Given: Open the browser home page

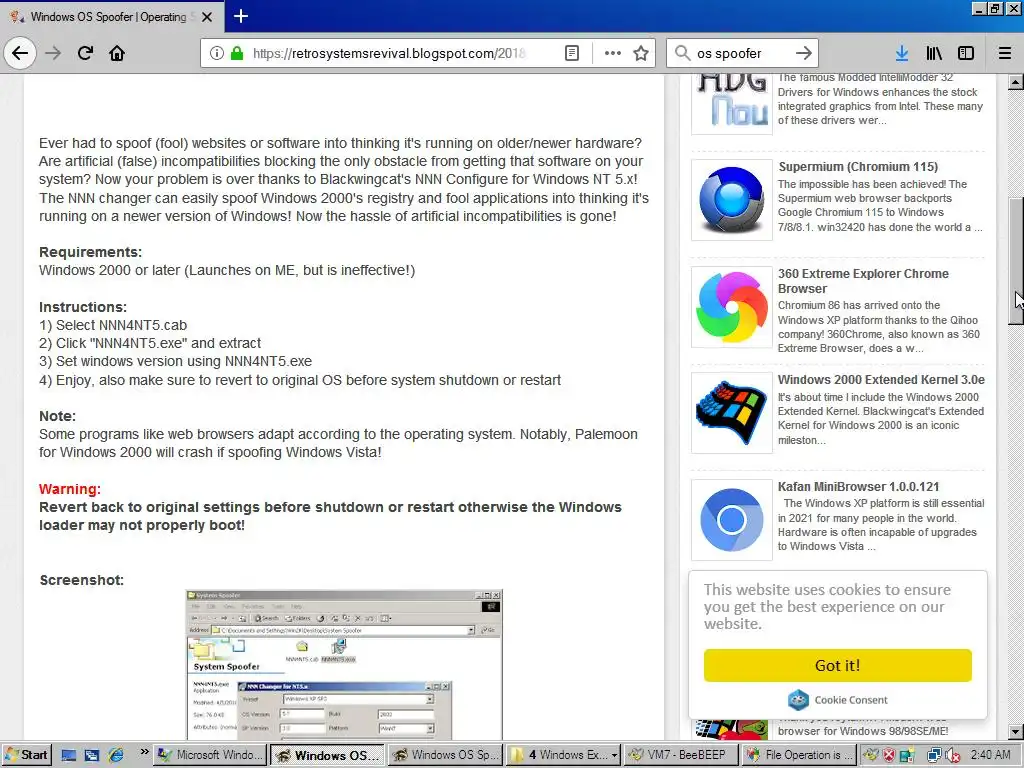Looking at the screenshot, I should (117, 53).
